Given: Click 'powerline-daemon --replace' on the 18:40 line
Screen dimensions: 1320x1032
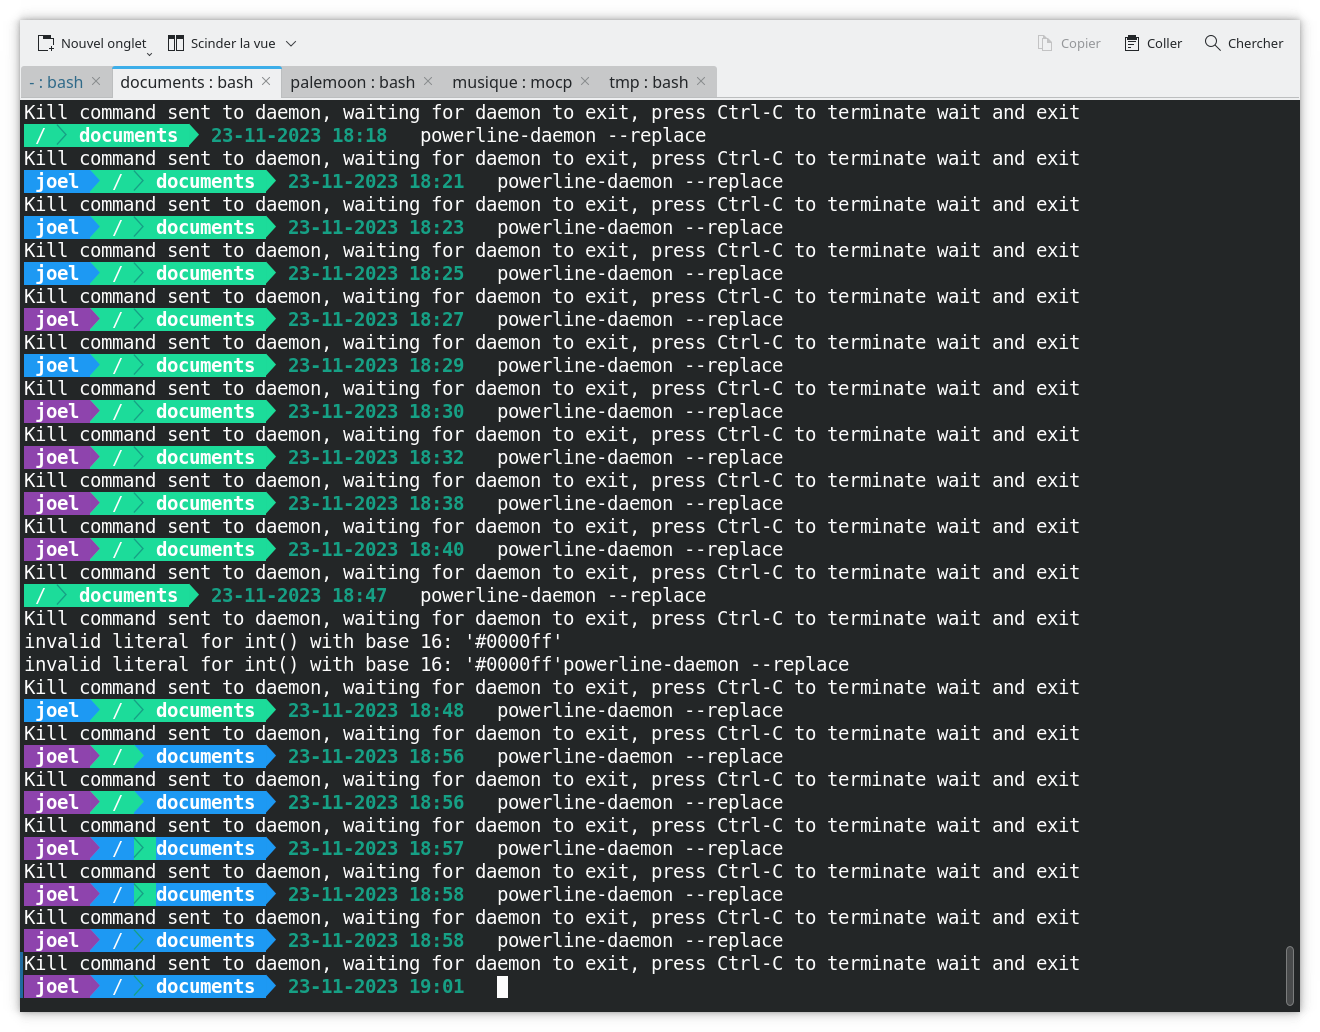Looking at the screenshot, I should (x=640, y=550).
